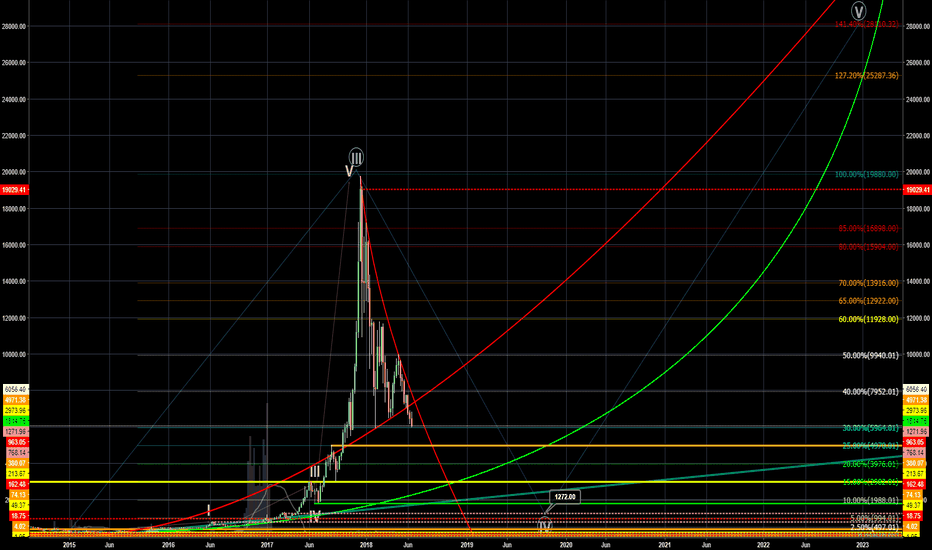Click the pink 1271.96 tag on right price scale

[x=917, y=432]
